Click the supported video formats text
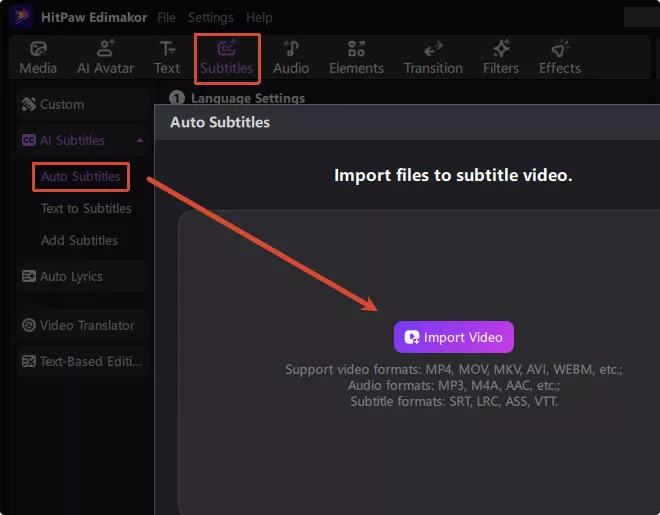The image size is (660, 515). point(454,369)
